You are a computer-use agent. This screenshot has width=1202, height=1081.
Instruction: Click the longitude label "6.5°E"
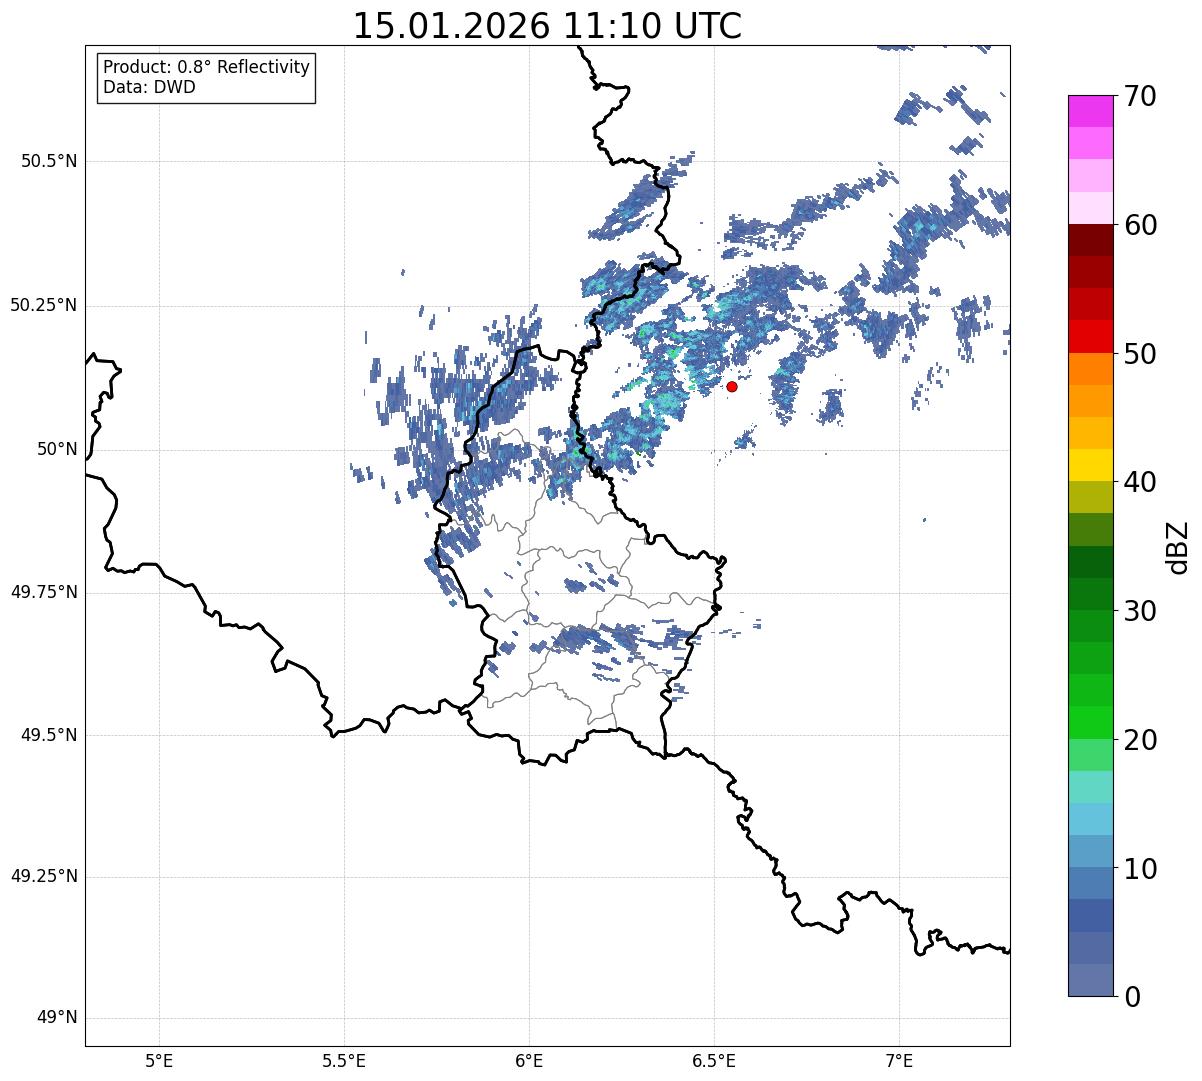714,1060
